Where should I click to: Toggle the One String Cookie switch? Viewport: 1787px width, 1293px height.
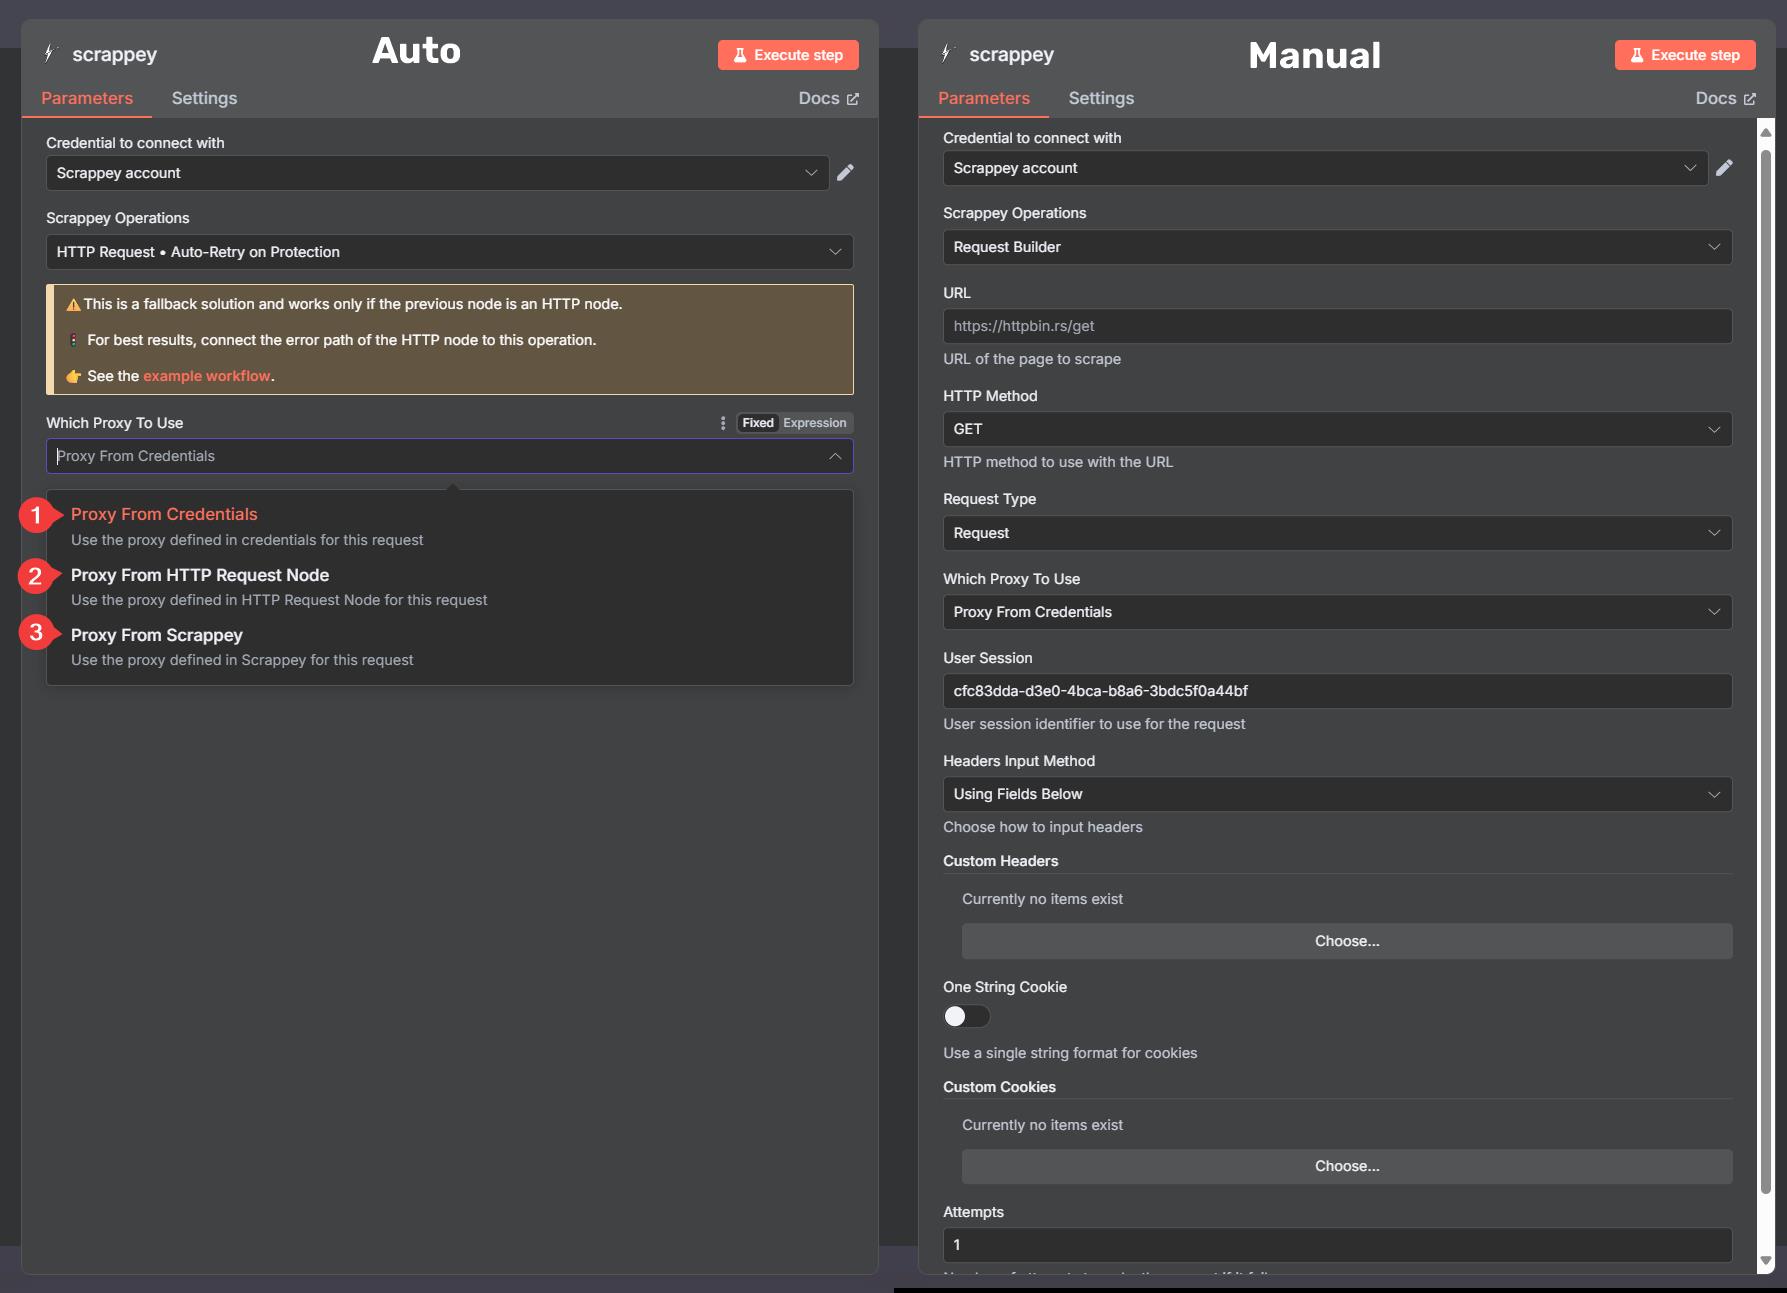966,1016
